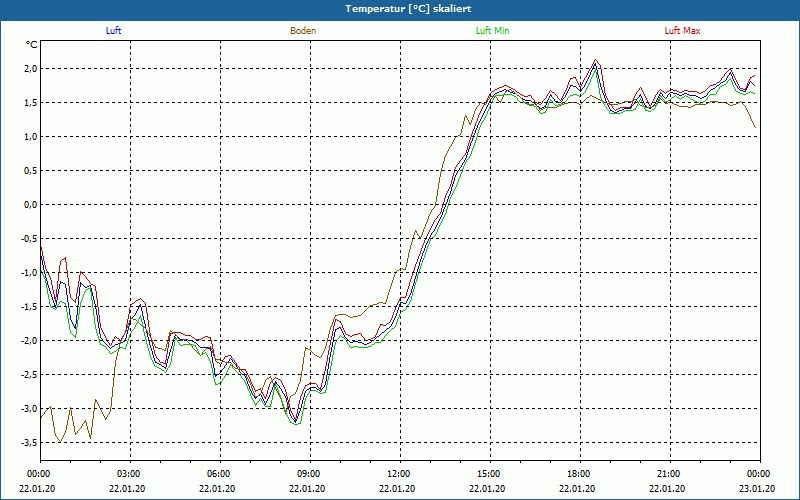Screen dimensions: 800x500
Task: Click the 09:00 time axis label
Action: 310,474
